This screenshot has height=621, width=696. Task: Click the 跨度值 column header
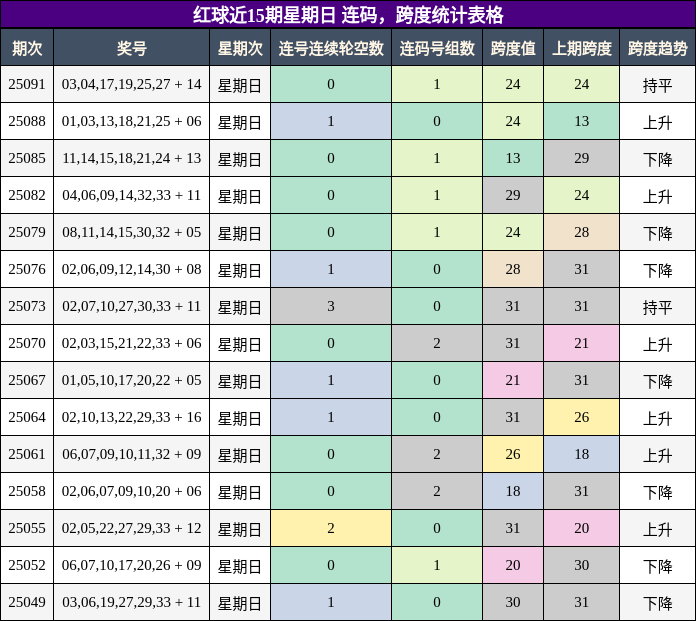point(513,48)
